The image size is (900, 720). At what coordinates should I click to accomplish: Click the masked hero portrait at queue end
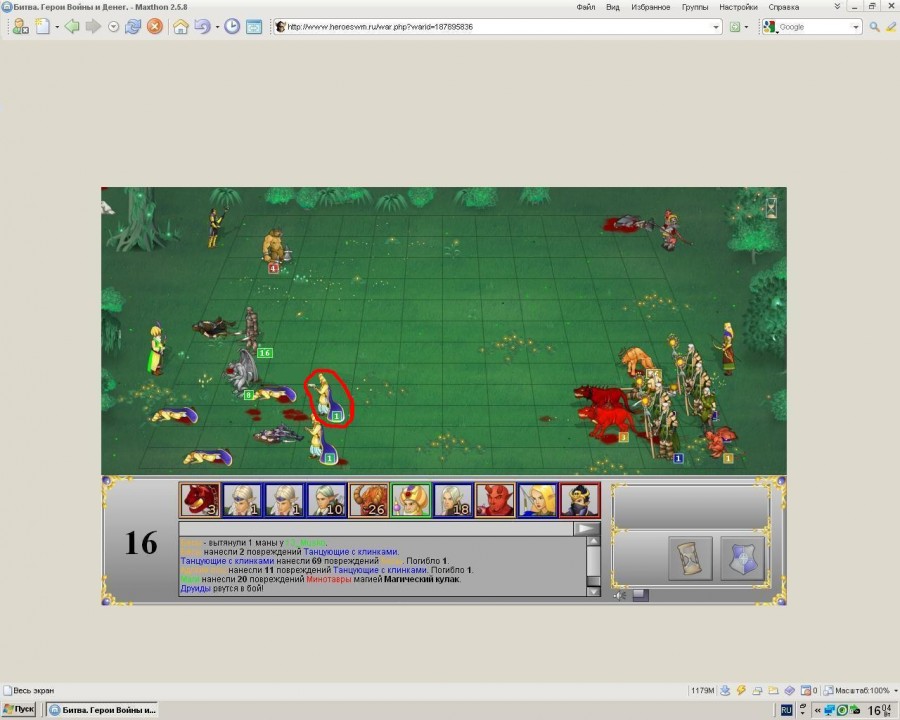click(x=580, y=500)
